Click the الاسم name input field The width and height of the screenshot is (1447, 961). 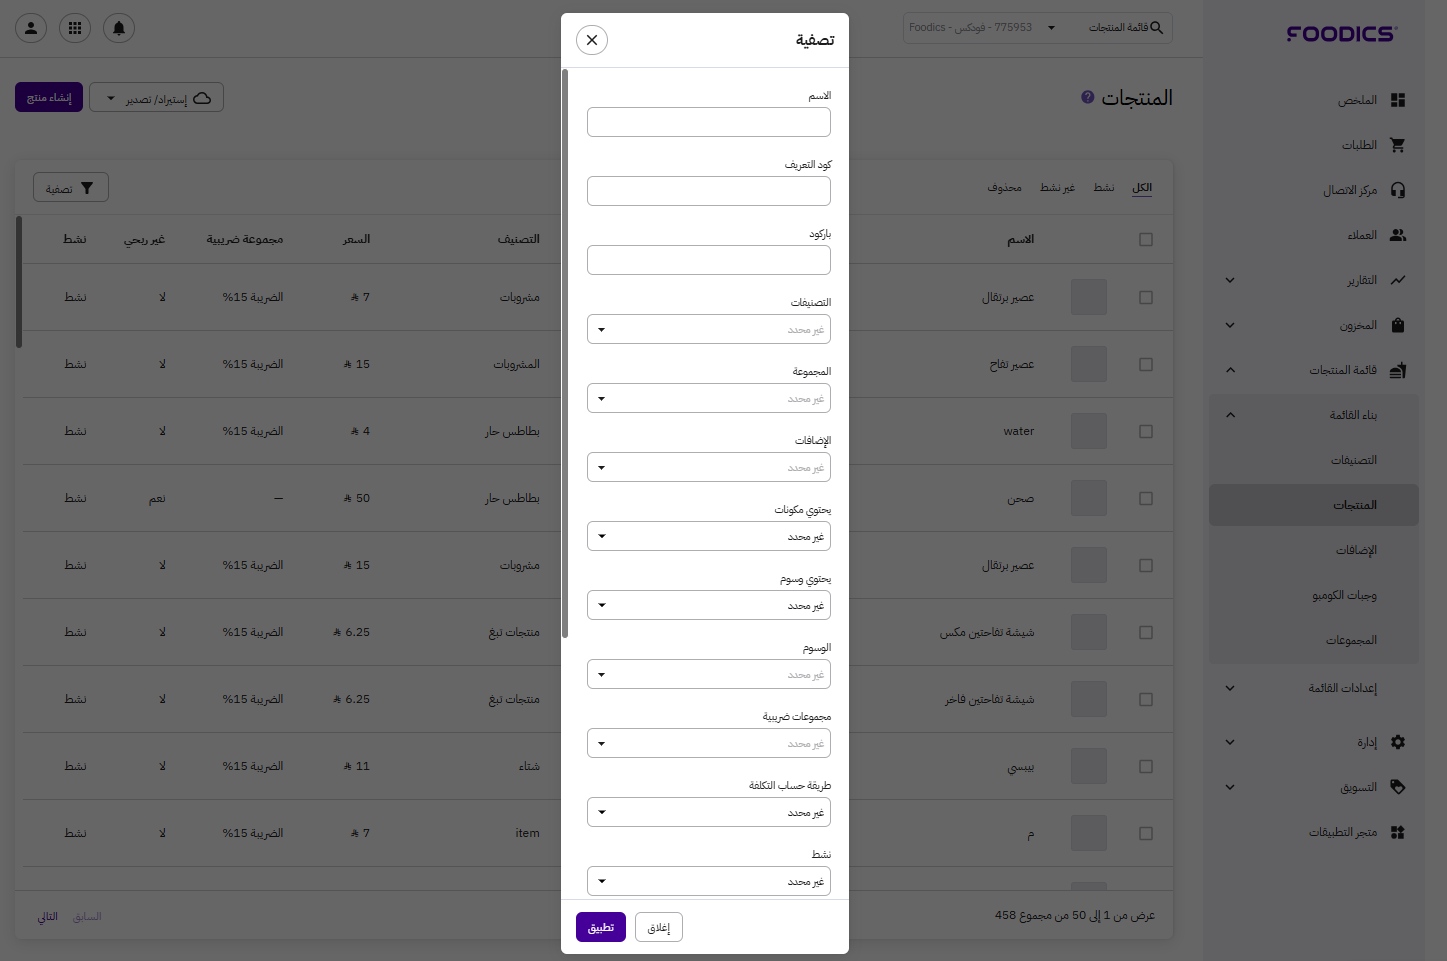pyautogui.click(x=708, y=122)
